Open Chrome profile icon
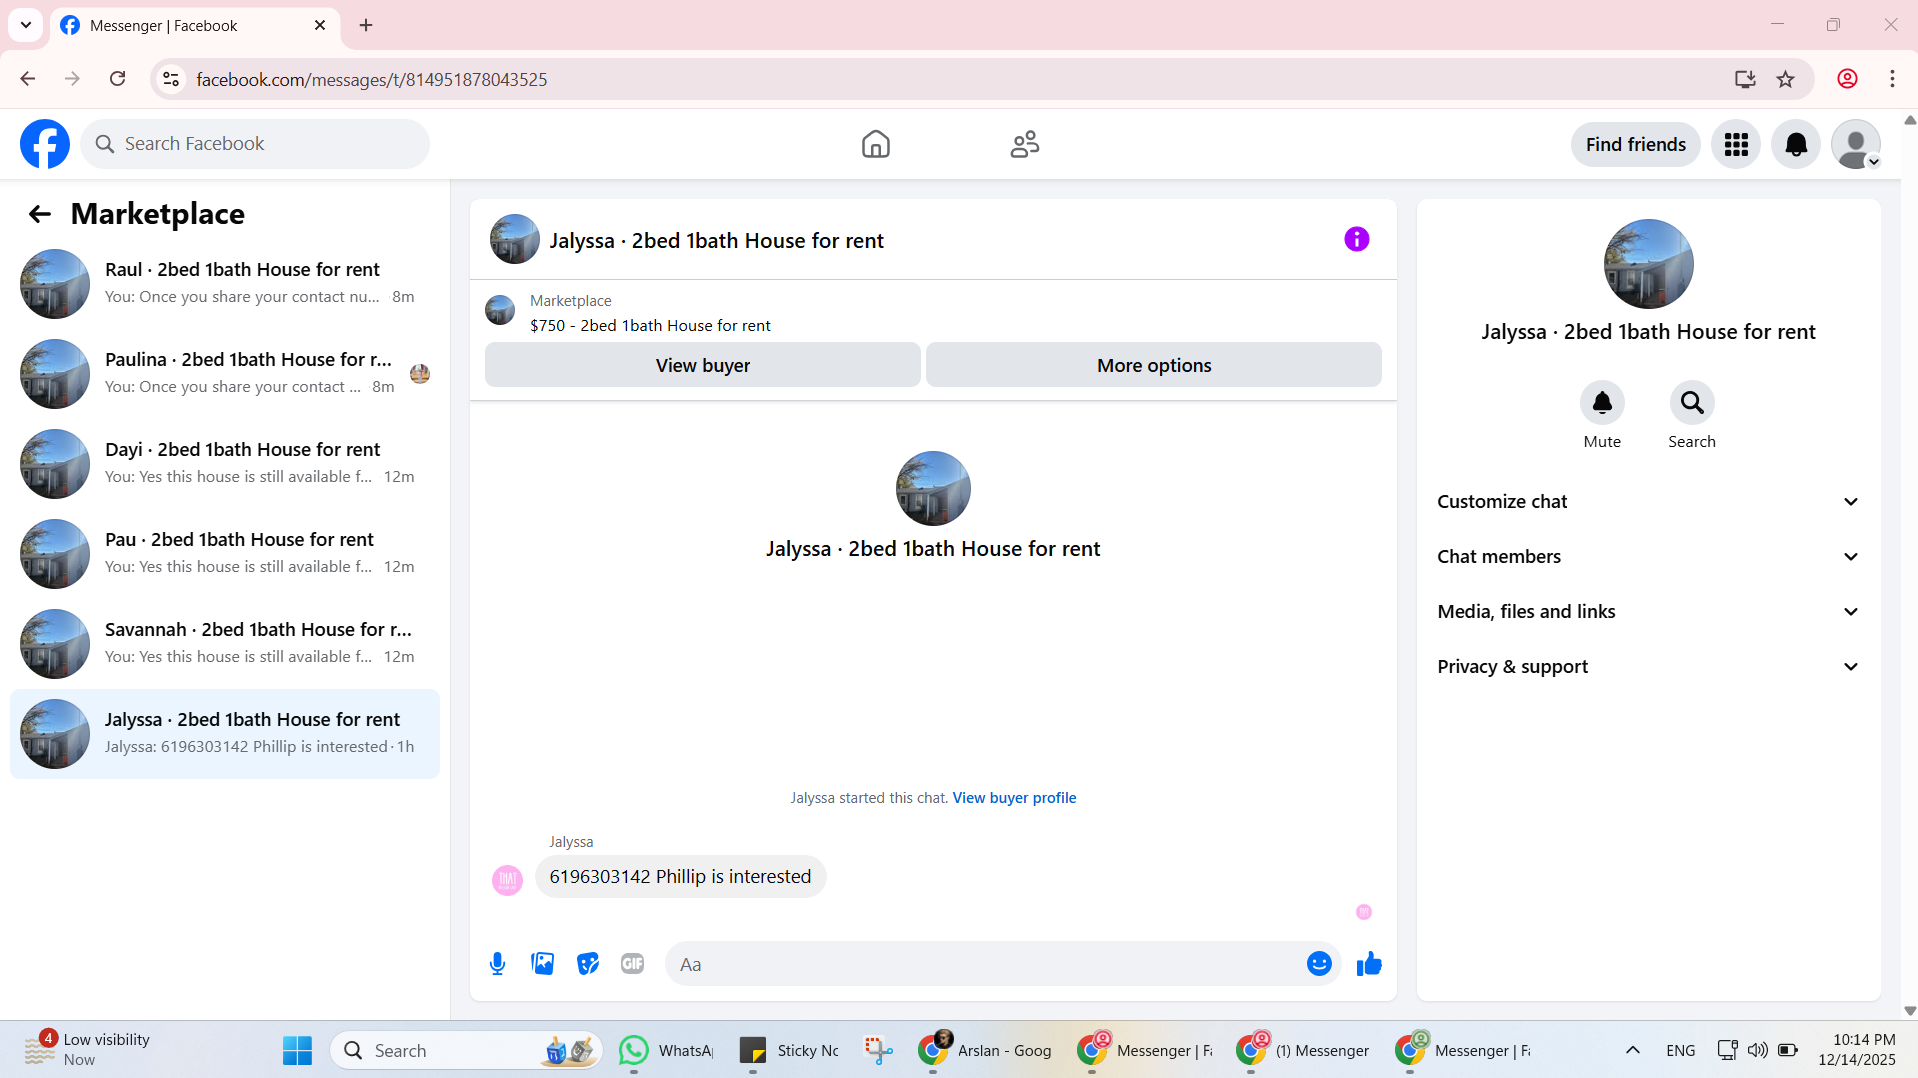1918x1078 pixels. [1847, 79]
